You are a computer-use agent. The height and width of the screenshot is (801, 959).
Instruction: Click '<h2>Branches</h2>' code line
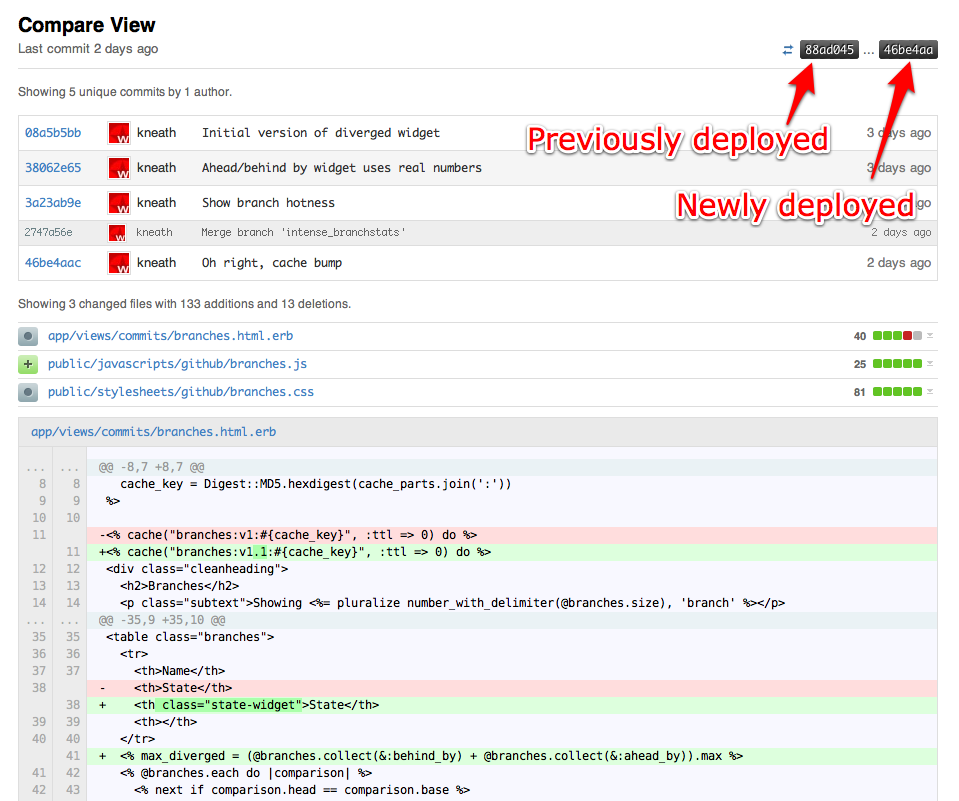(x=512, y=586)
